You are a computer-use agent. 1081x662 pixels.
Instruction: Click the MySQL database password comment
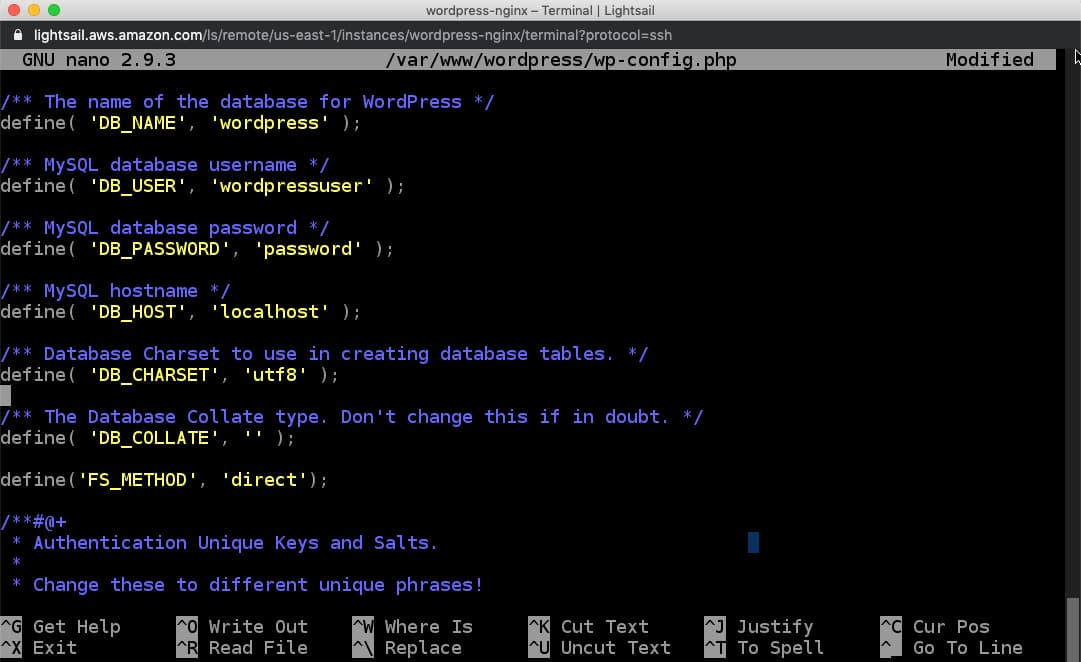(165, 228)
